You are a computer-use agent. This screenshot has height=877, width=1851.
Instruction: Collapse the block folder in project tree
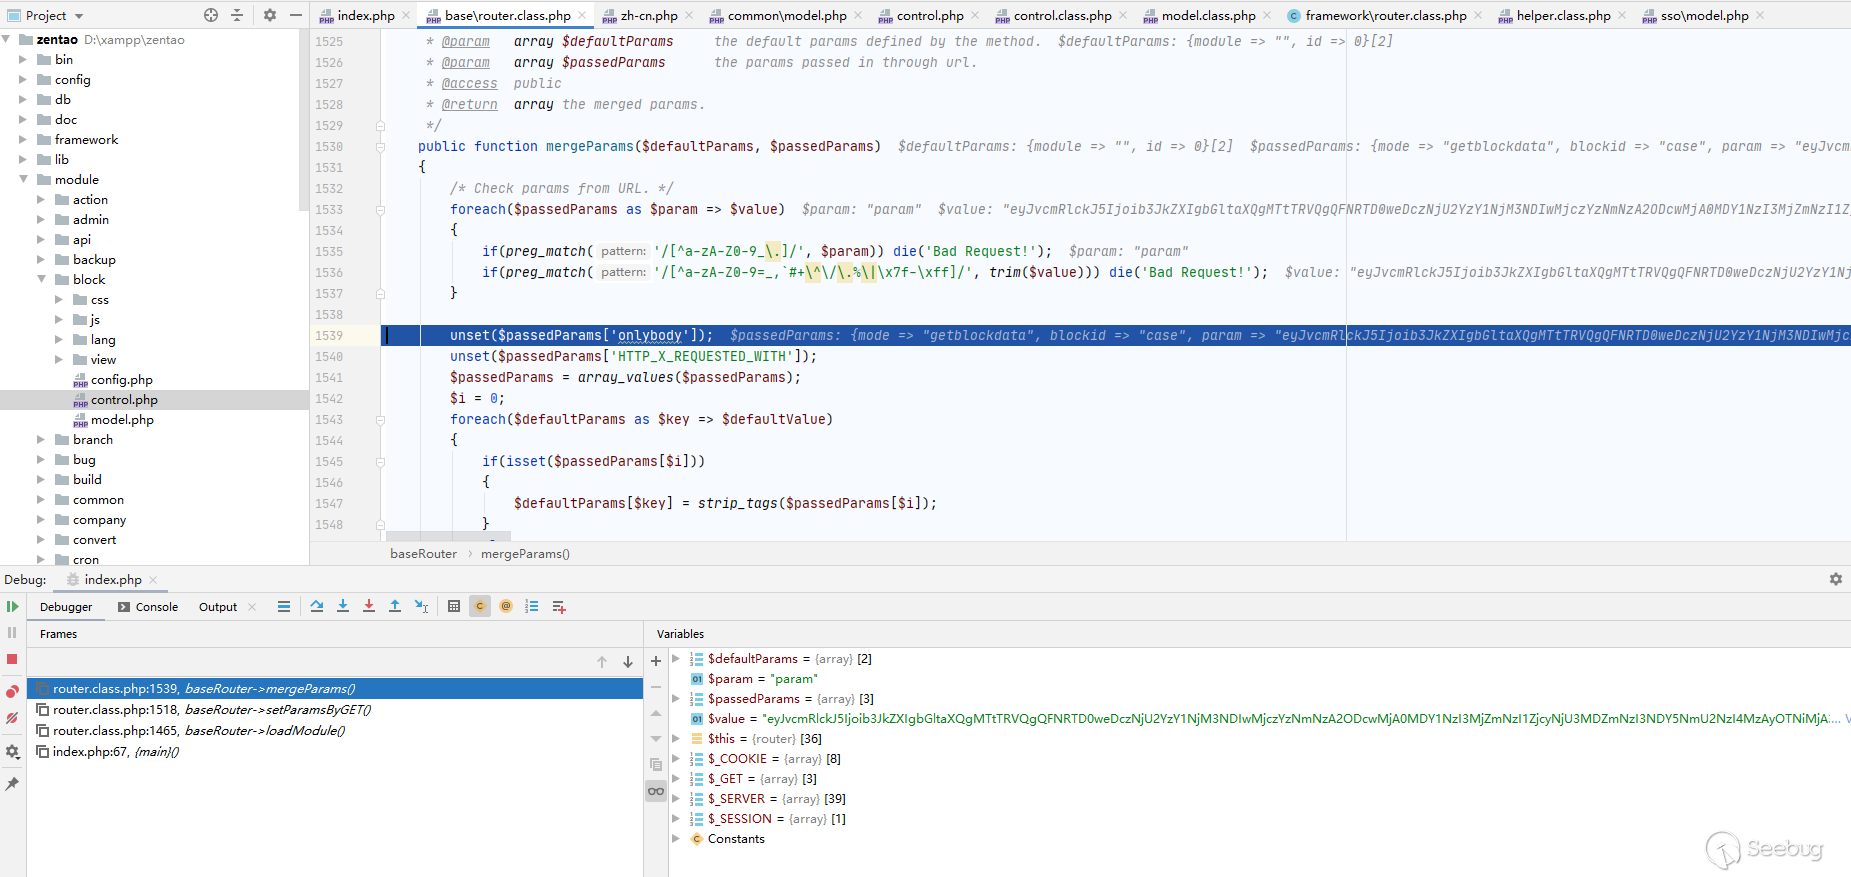42,280
